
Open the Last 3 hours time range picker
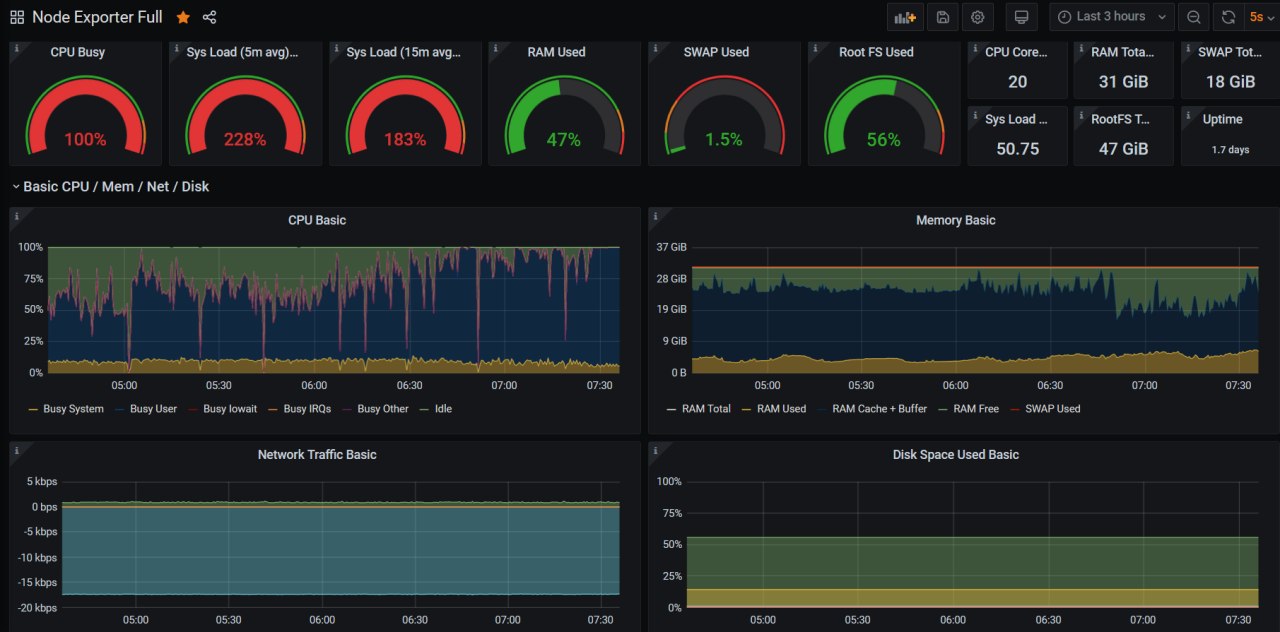tap(1111, 17)
